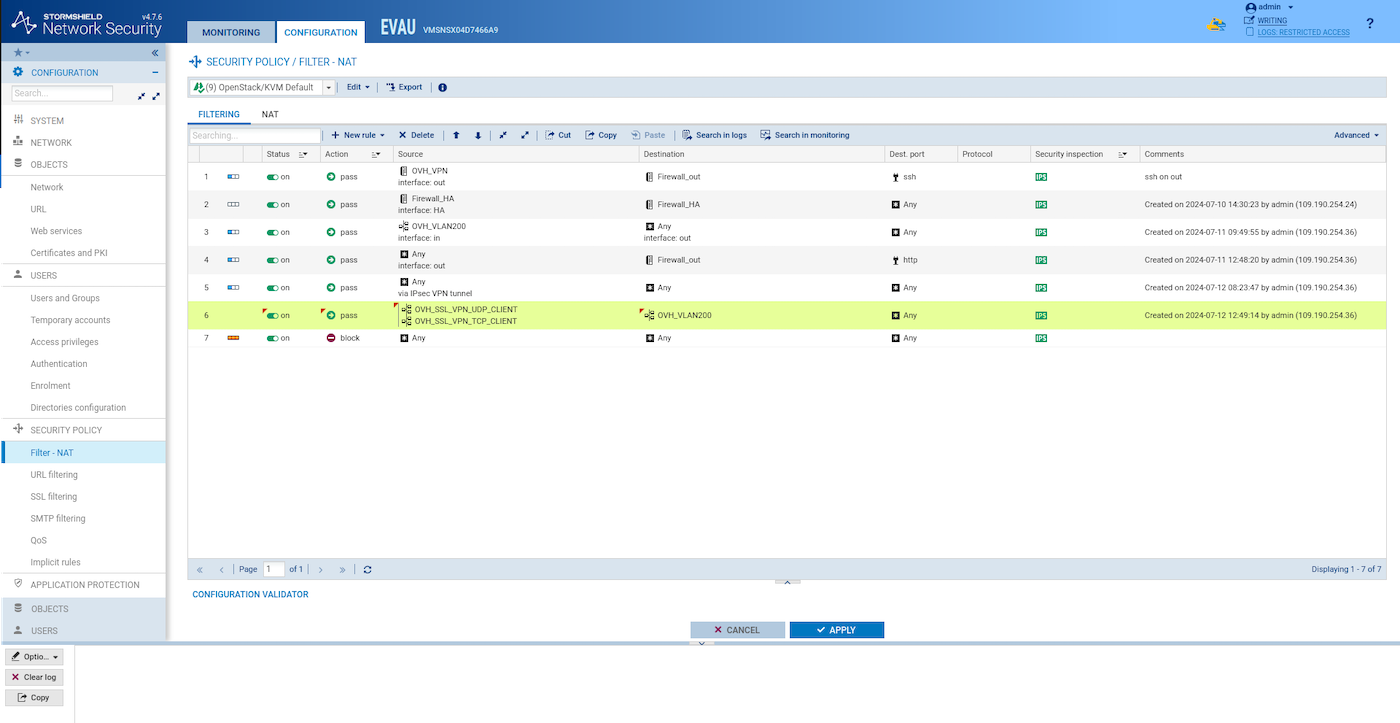Switch to the MONITORING tab
This screenshot has height=723, width=1400.
click(x=231, y=32)
